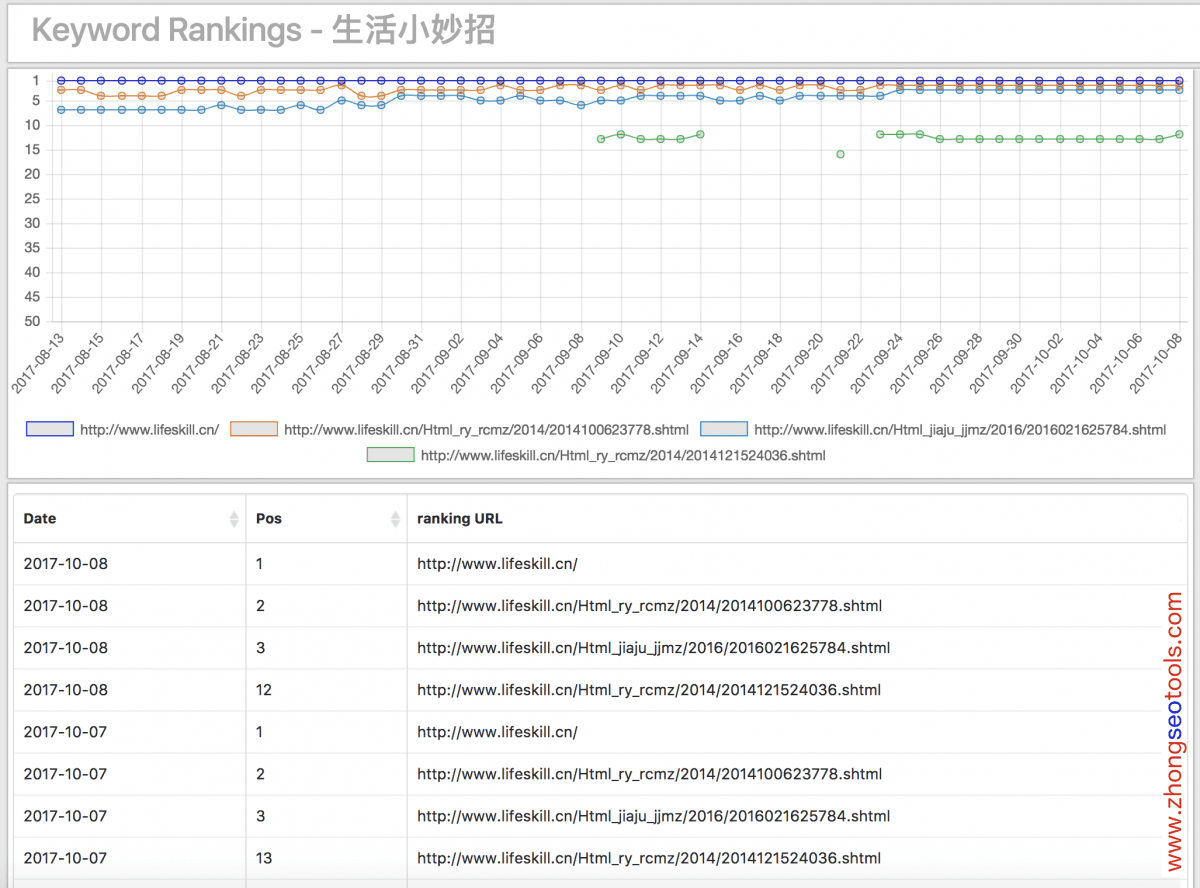Viewport: 1200px width, 888px height.
Task: Click the Date column sort arrows
Action: [234, 519]
